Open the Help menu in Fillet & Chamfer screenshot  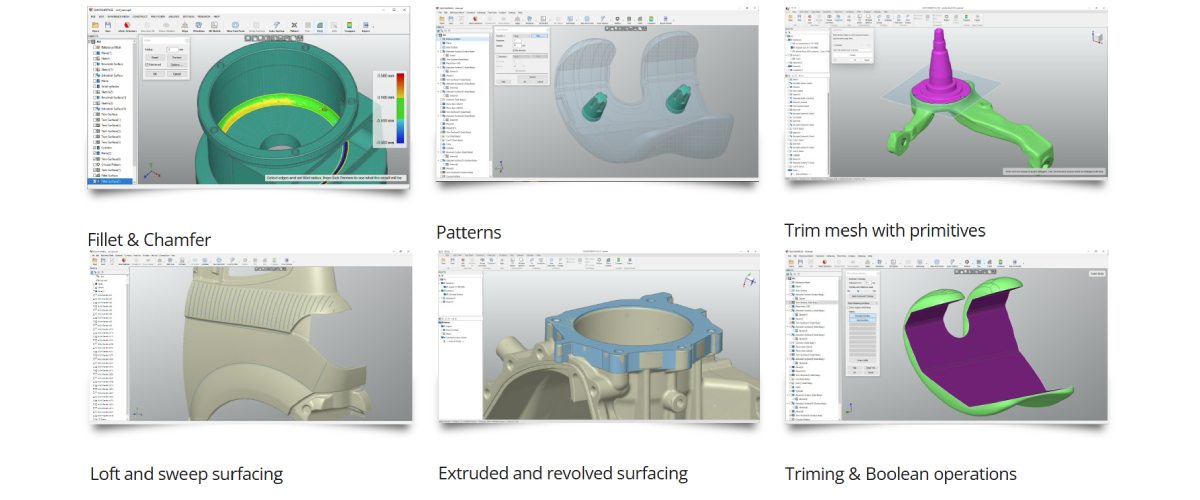point(217,17)
